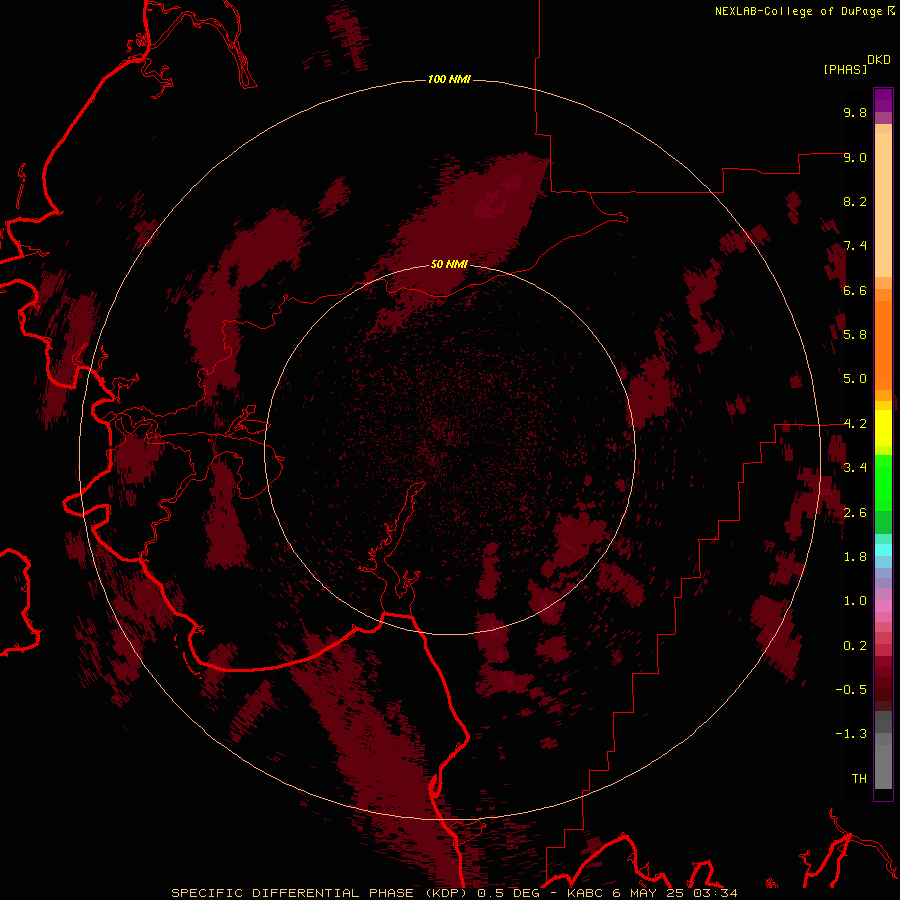Select the 1.8 scale value
Viewport: 900px width, 900px height.
pos(855,557)
